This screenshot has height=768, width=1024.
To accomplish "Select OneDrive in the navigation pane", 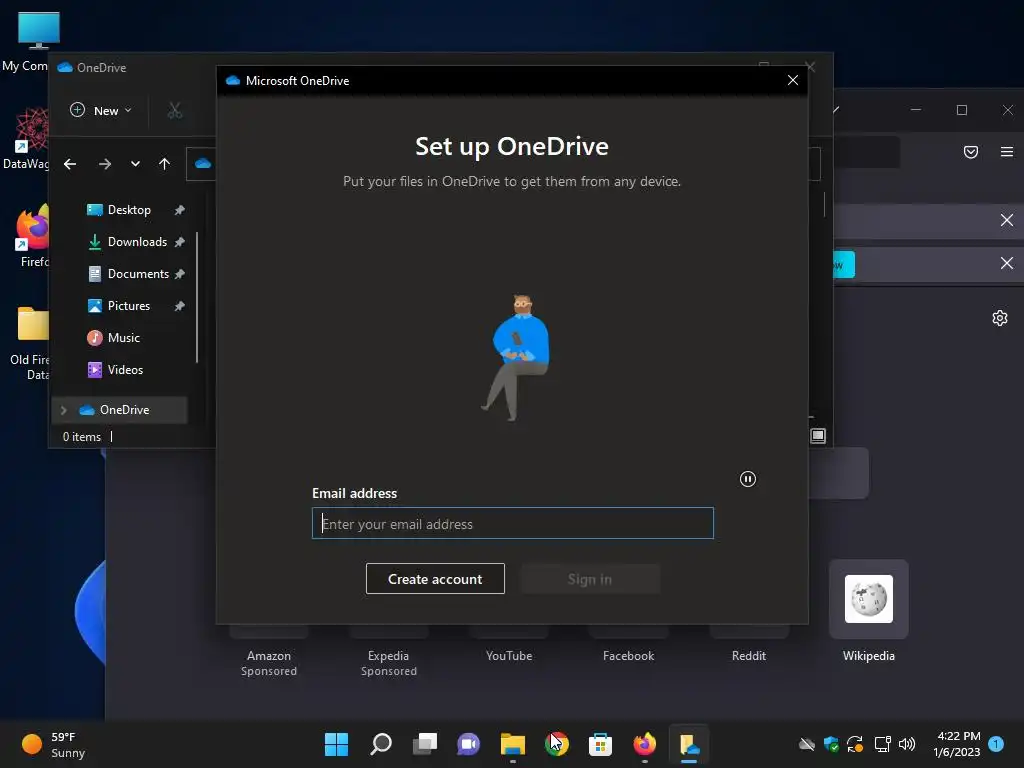I will [120, 409].
